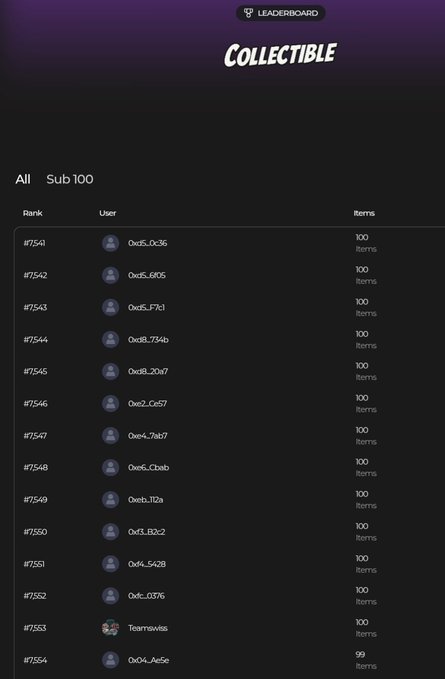The image size is (445, 679).
Task: Click the Collectible logo title
Action: coord(281,55)
